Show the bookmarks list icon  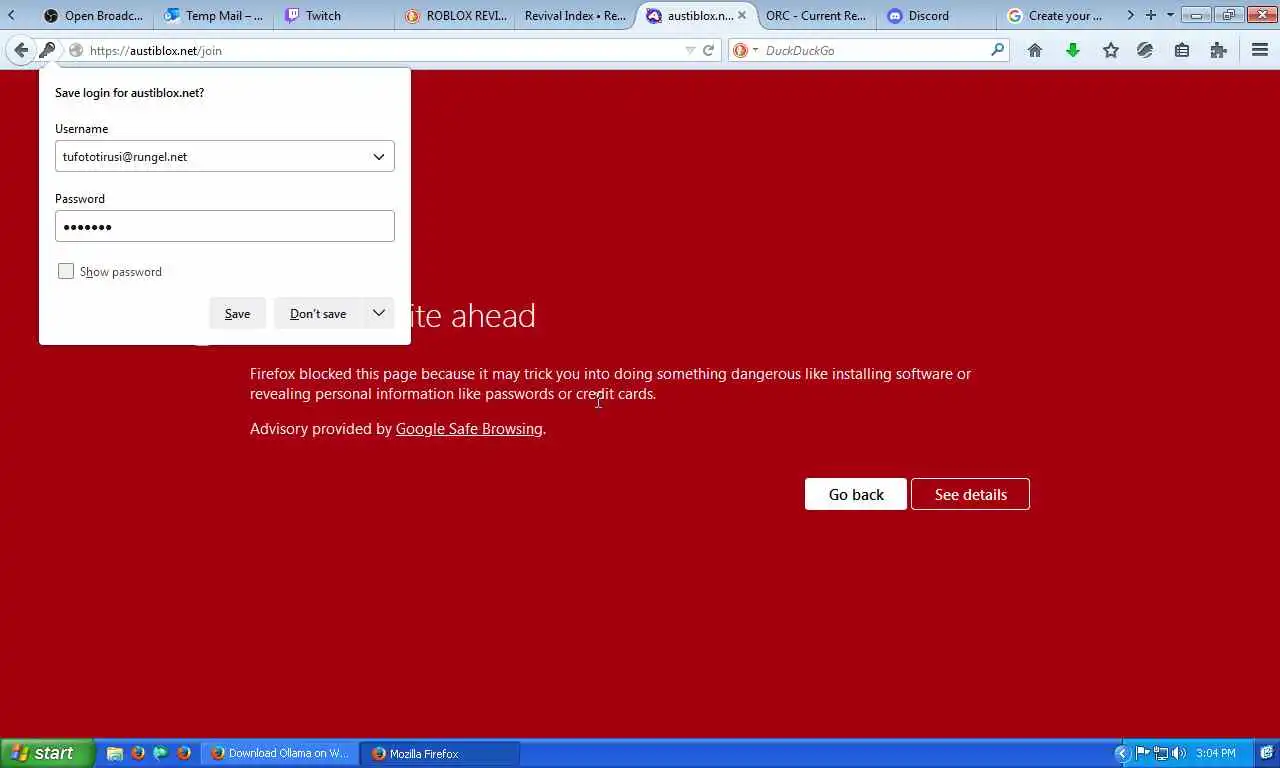click(1182, 50)
